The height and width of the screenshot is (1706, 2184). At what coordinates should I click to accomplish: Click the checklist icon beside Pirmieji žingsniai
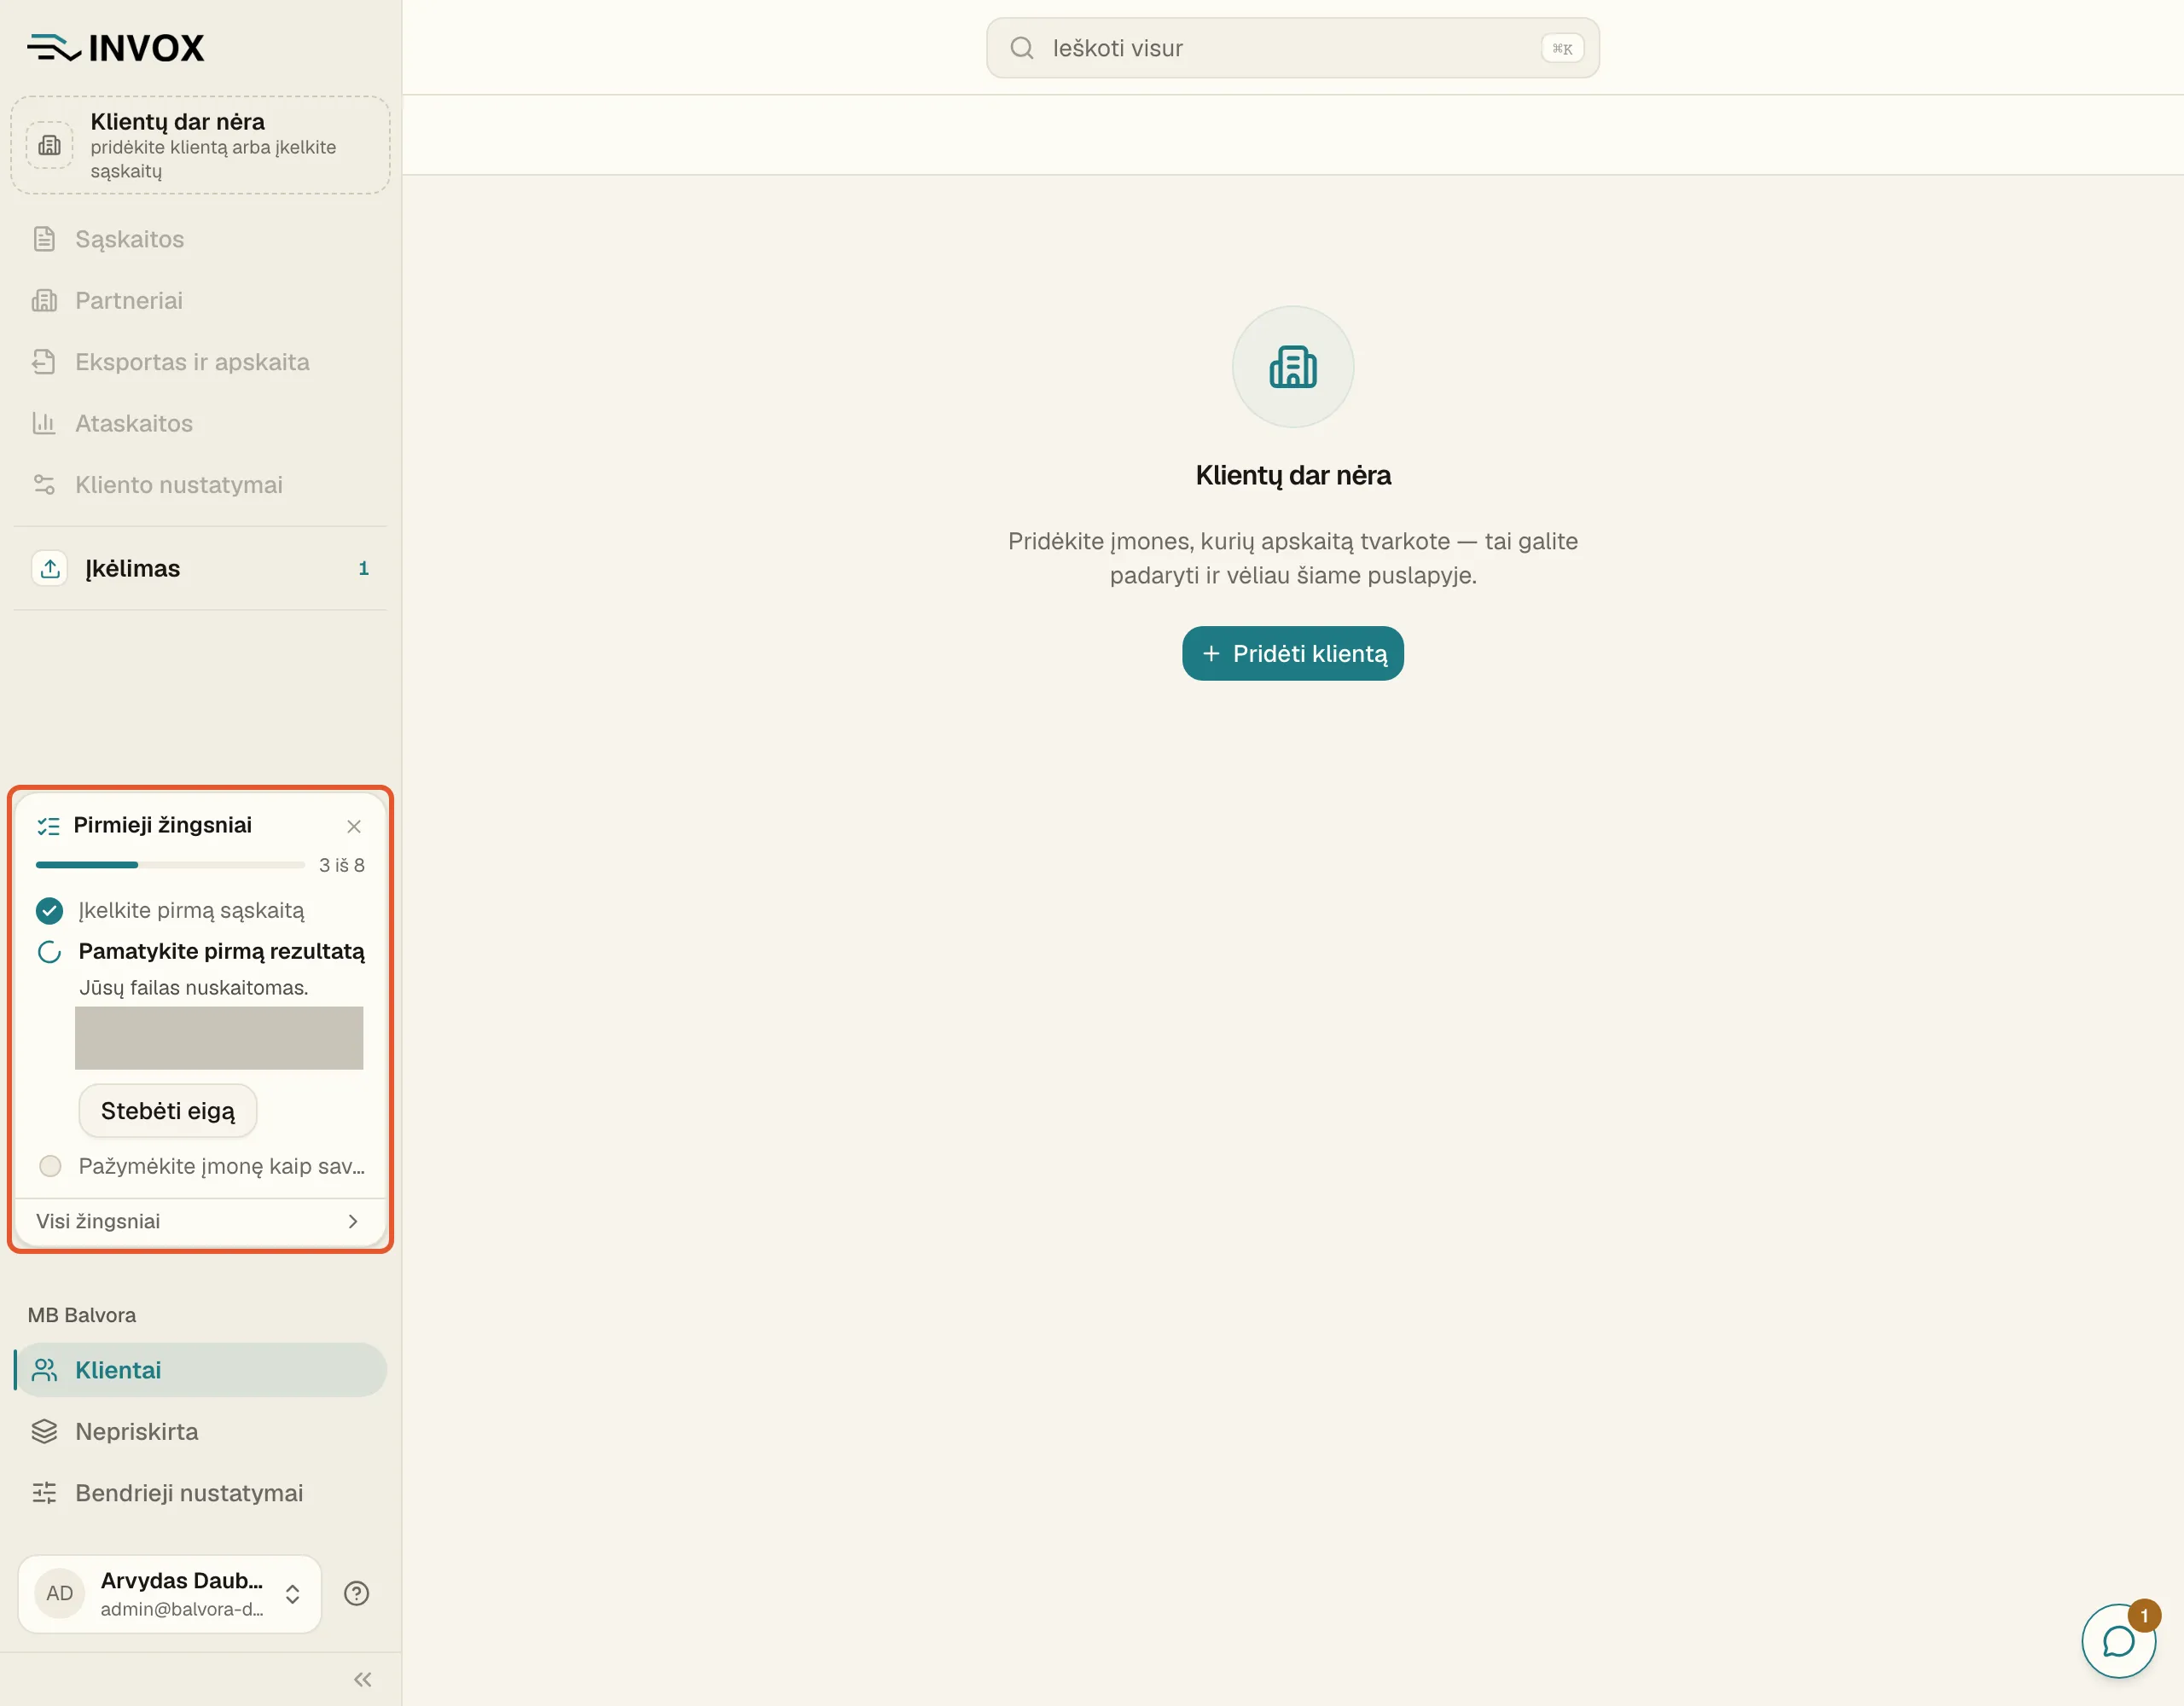pos(48,826)
